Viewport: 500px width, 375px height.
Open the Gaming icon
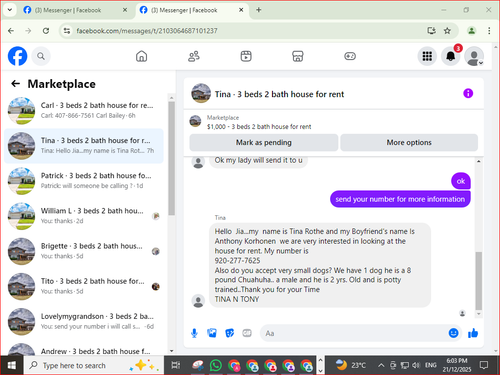pyautogui.click(x=350, y=56)
